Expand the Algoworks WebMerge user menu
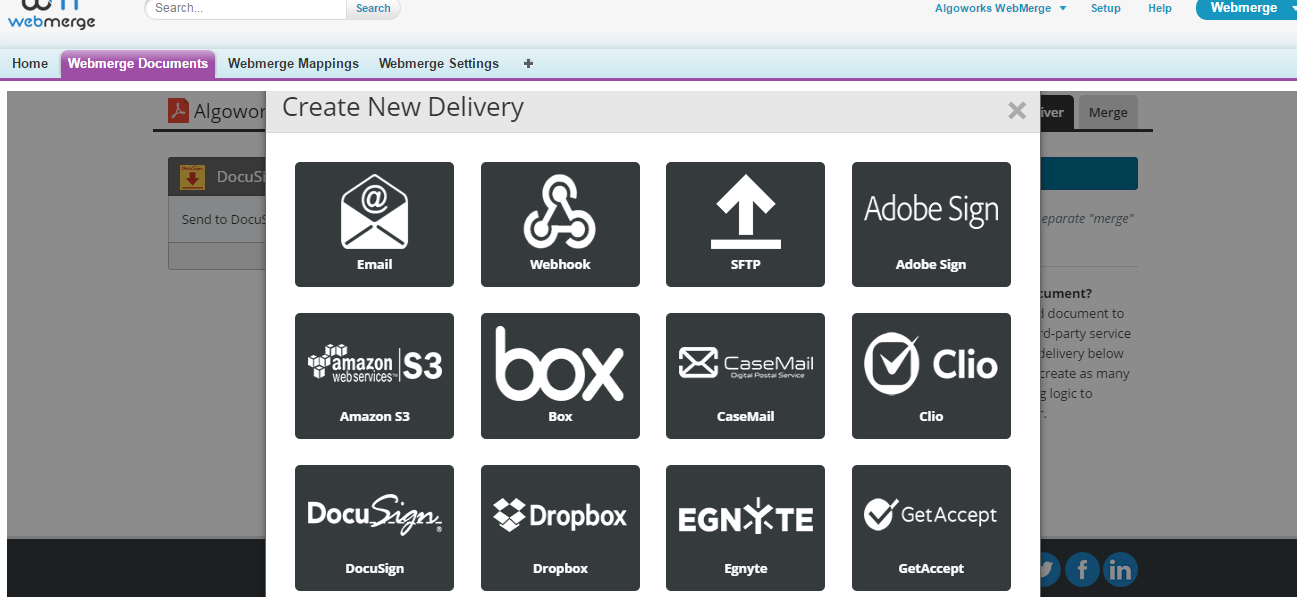The height and width of the screenshot is (597, 1297). click(x=1000, y=8)
